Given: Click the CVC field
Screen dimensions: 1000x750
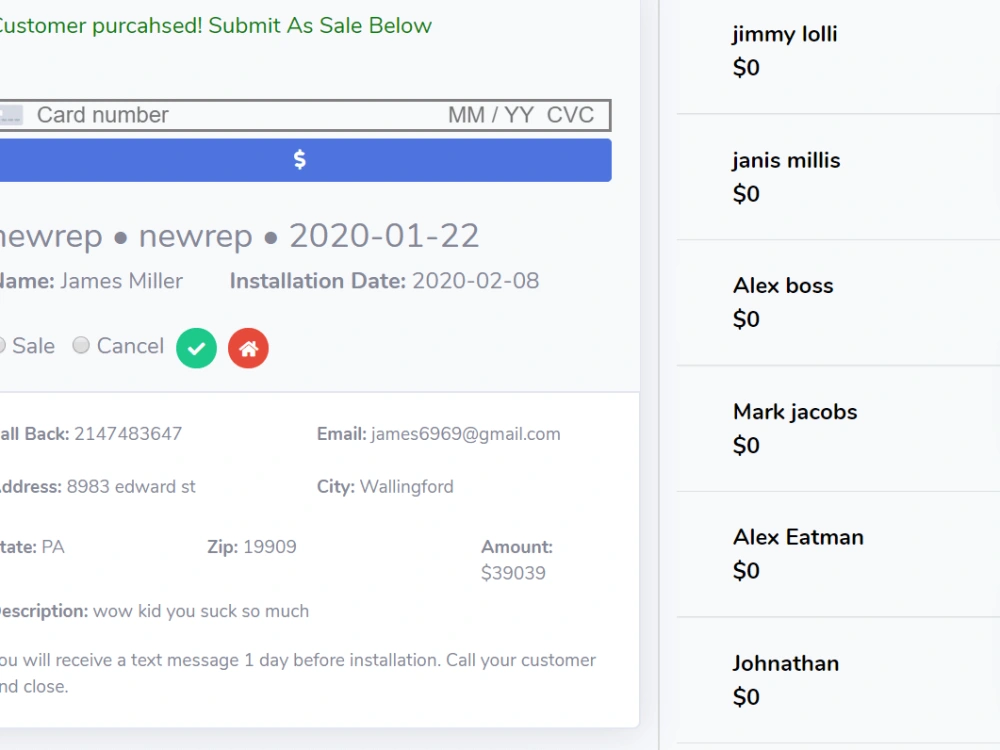Looking at the screenshot, I should click(570, 115).
